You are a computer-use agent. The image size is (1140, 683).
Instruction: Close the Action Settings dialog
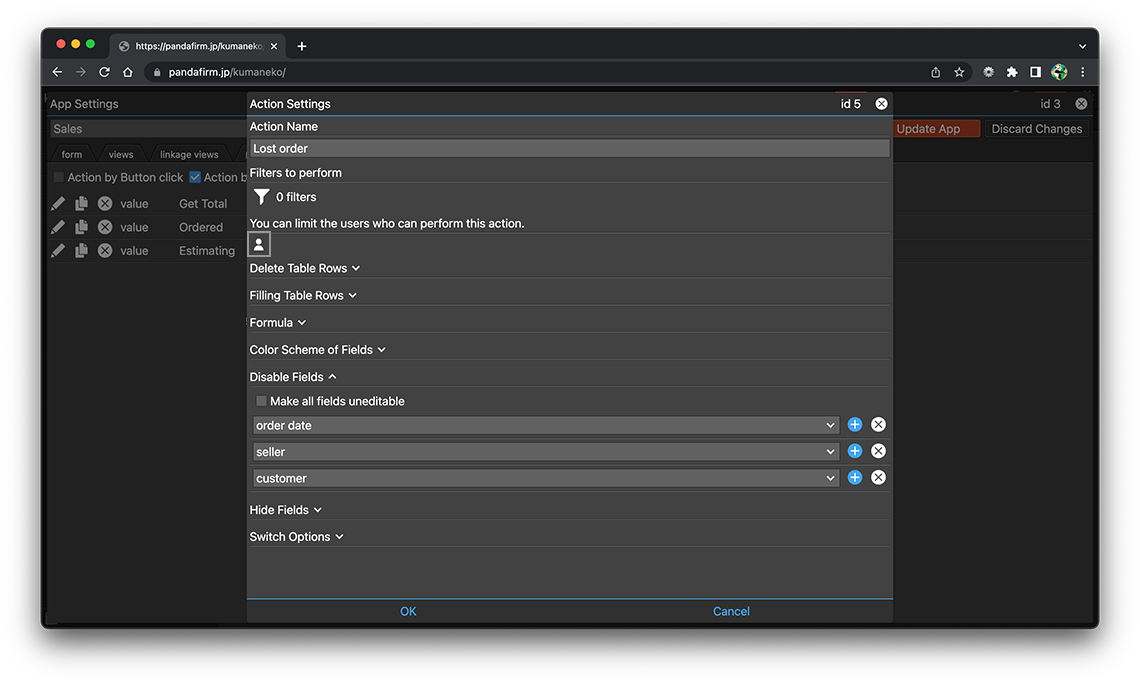[881, 104]
